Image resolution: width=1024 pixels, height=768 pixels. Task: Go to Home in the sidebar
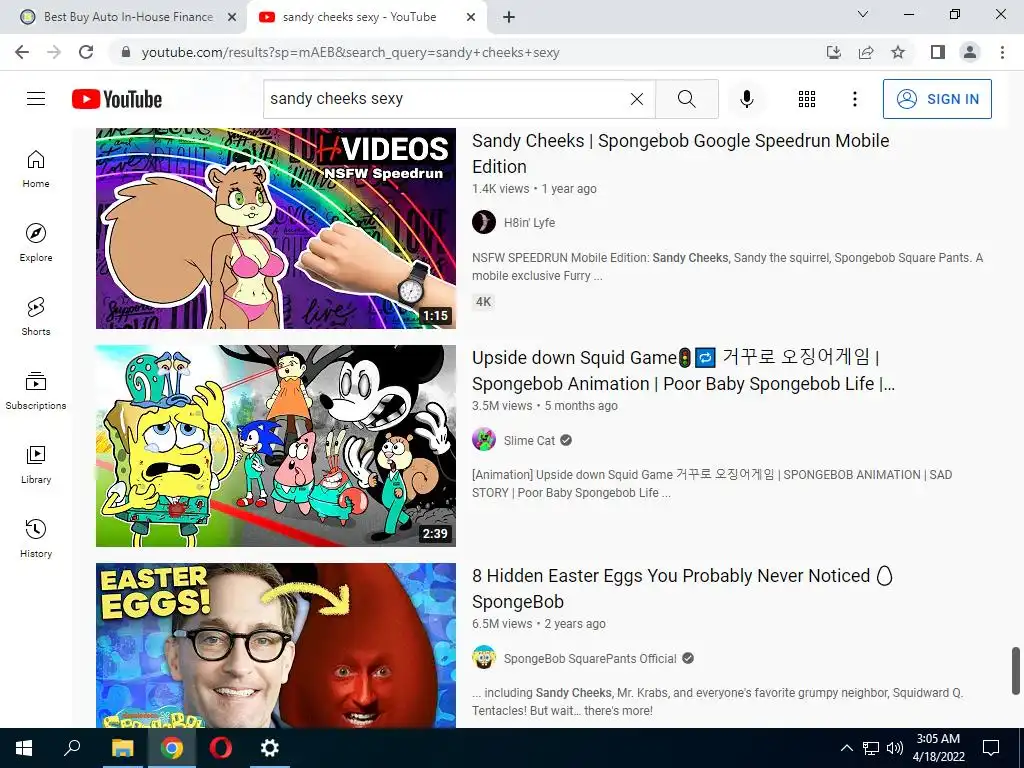[36, 168]
